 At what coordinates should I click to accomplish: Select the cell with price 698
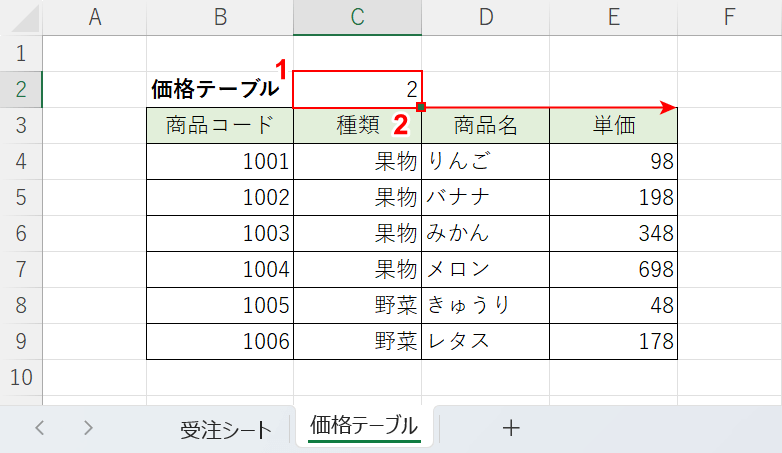[x=613, y=269]
